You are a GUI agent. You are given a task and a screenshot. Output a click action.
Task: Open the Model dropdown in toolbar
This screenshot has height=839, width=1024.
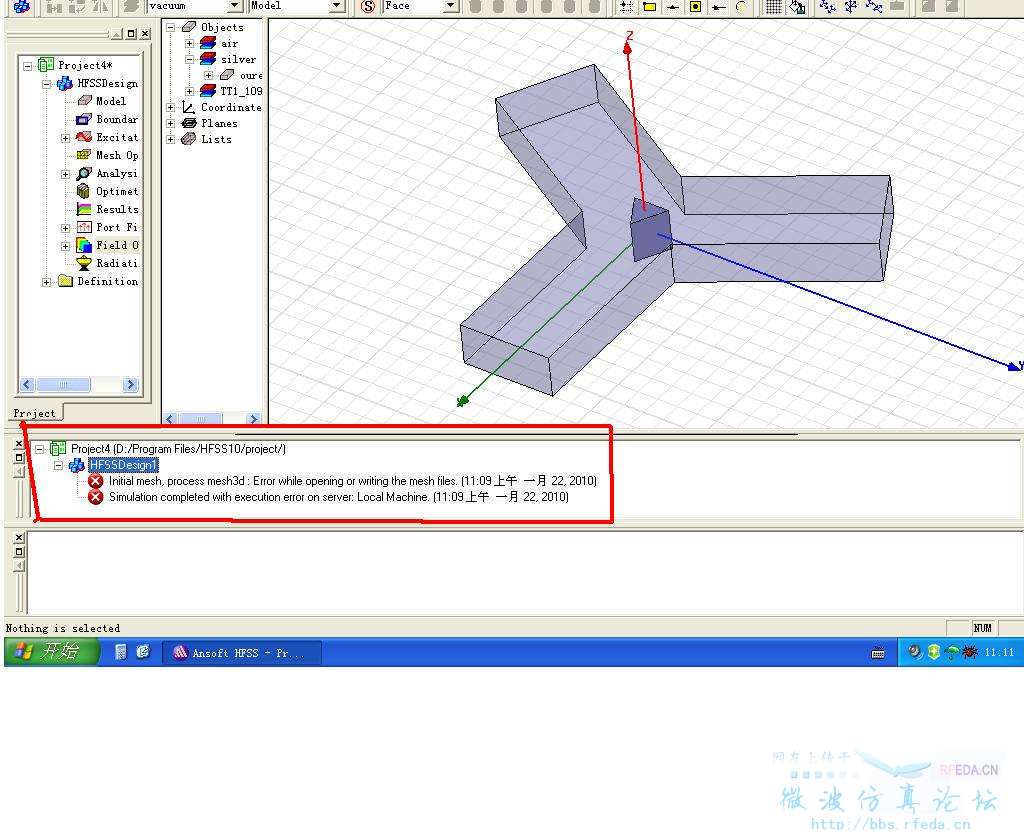pos(336,6)
